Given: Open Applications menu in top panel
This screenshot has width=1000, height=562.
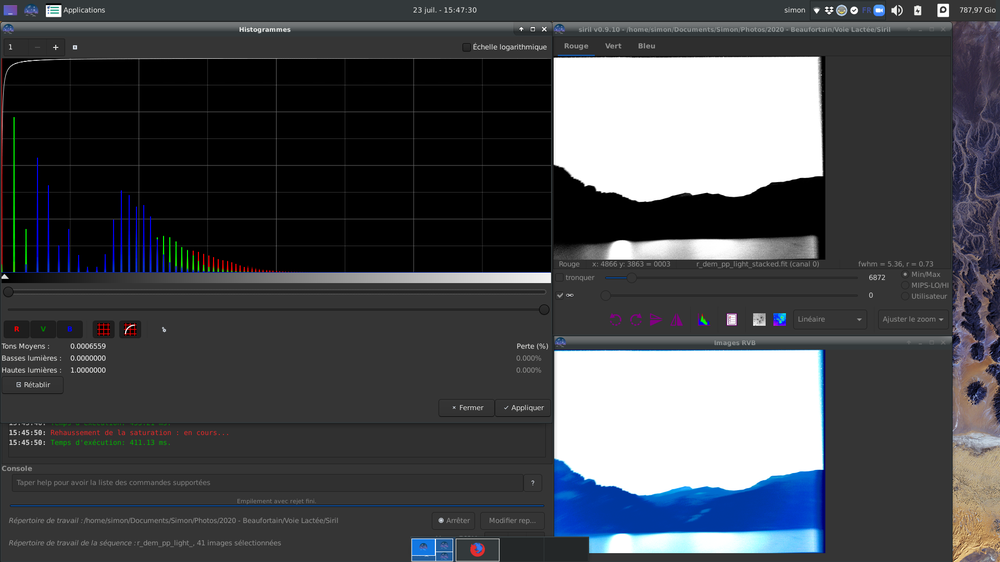Looking at the screenshot, I should pyautogui.click(x=76, y=10).
